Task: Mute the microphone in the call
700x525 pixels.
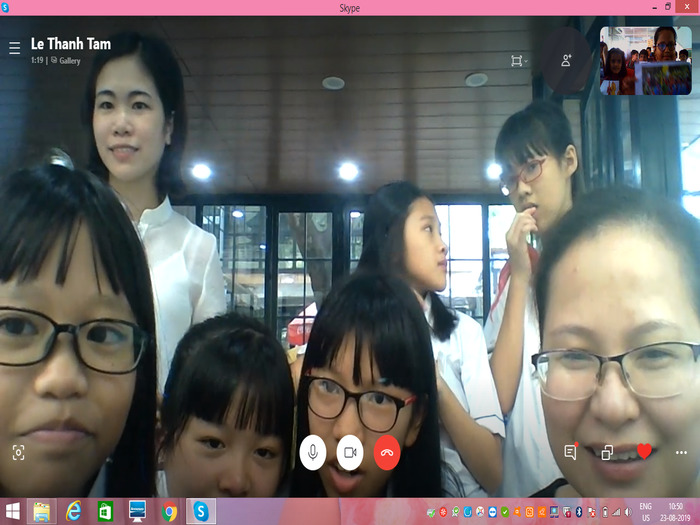Action: [x=312, y=452]
